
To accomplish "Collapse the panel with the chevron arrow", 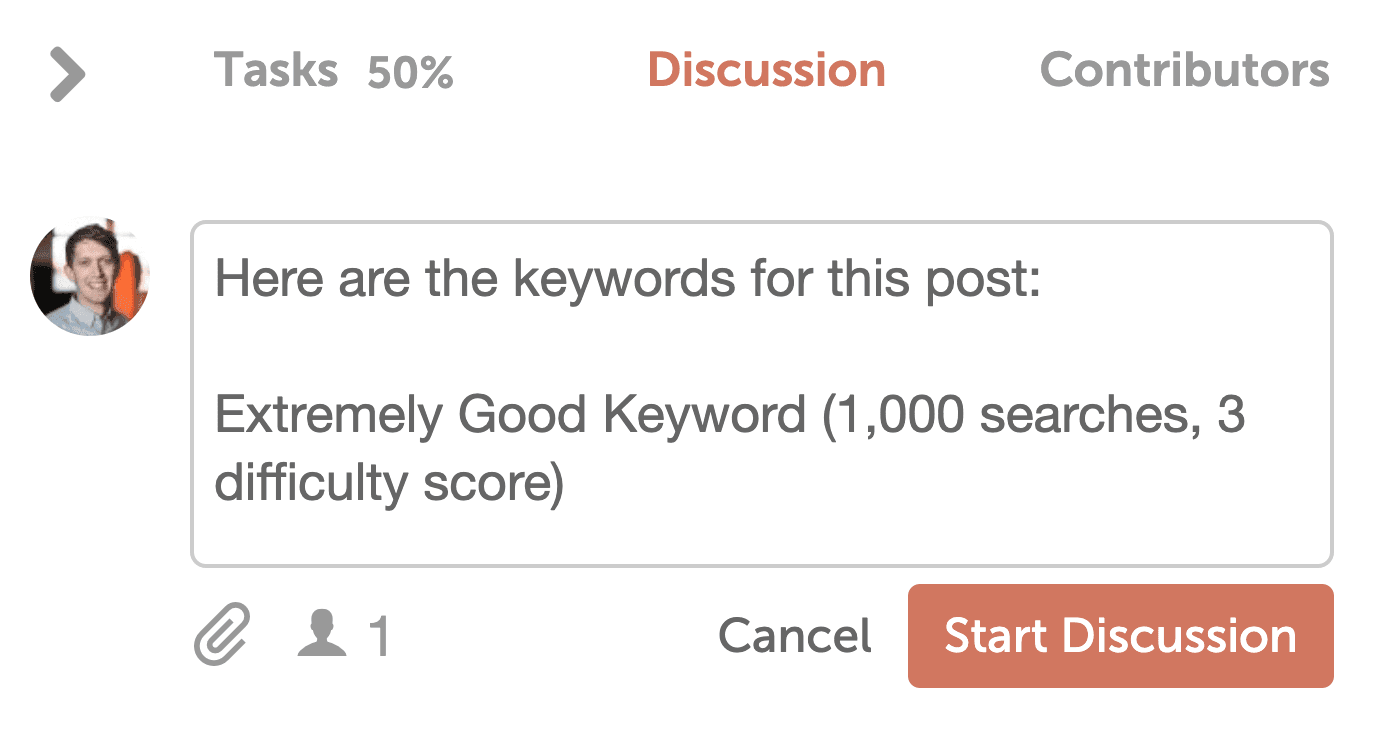I will coord(68,76).
